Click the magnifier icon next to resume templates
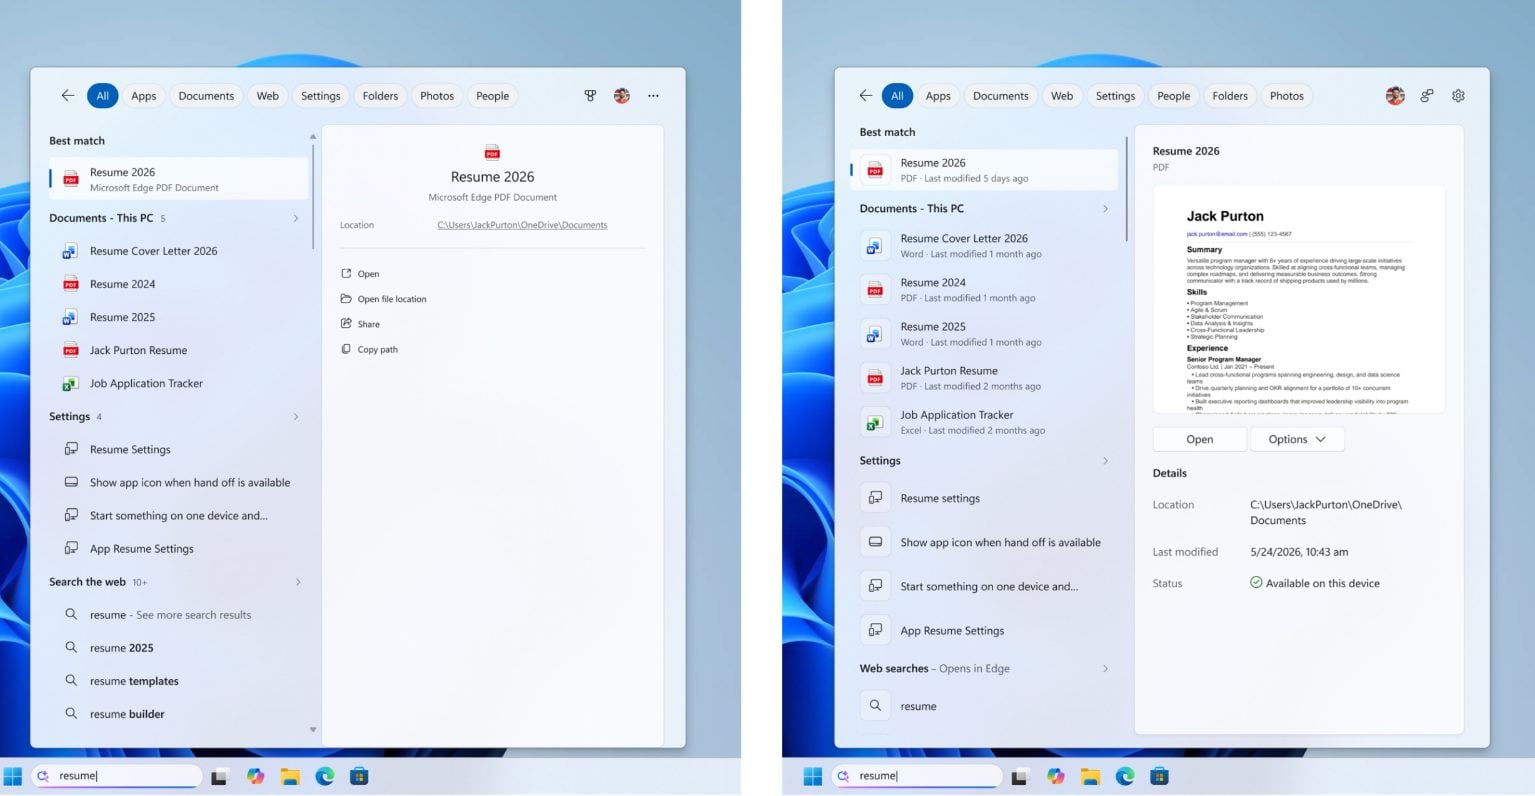The width and height of the screenshot is (1535, 796). pos(71,680)
